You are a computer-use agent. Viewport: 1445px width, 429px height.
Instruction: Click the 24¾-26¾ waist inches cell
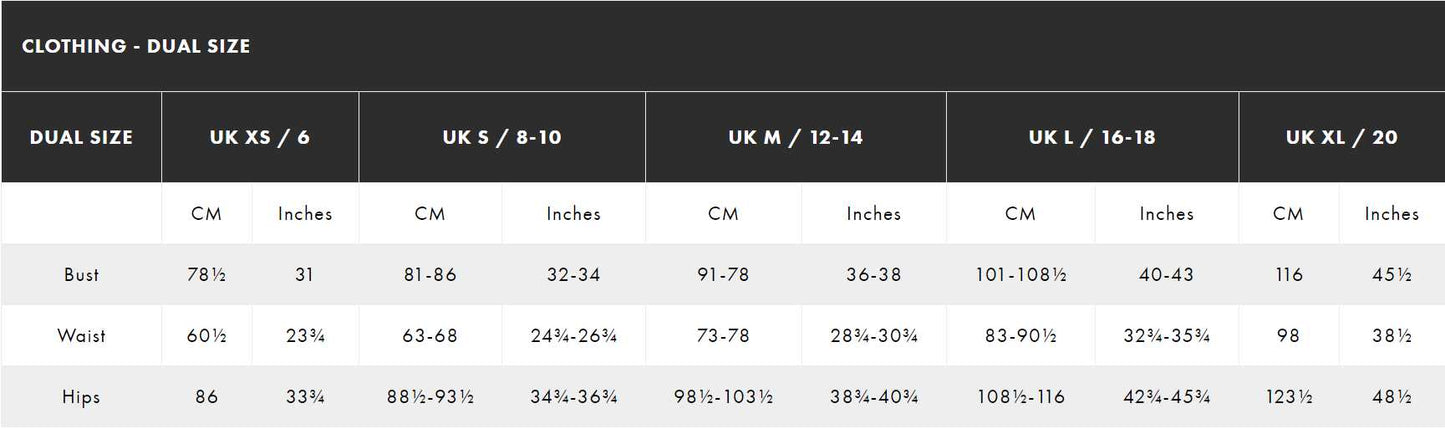click(574, 336)
